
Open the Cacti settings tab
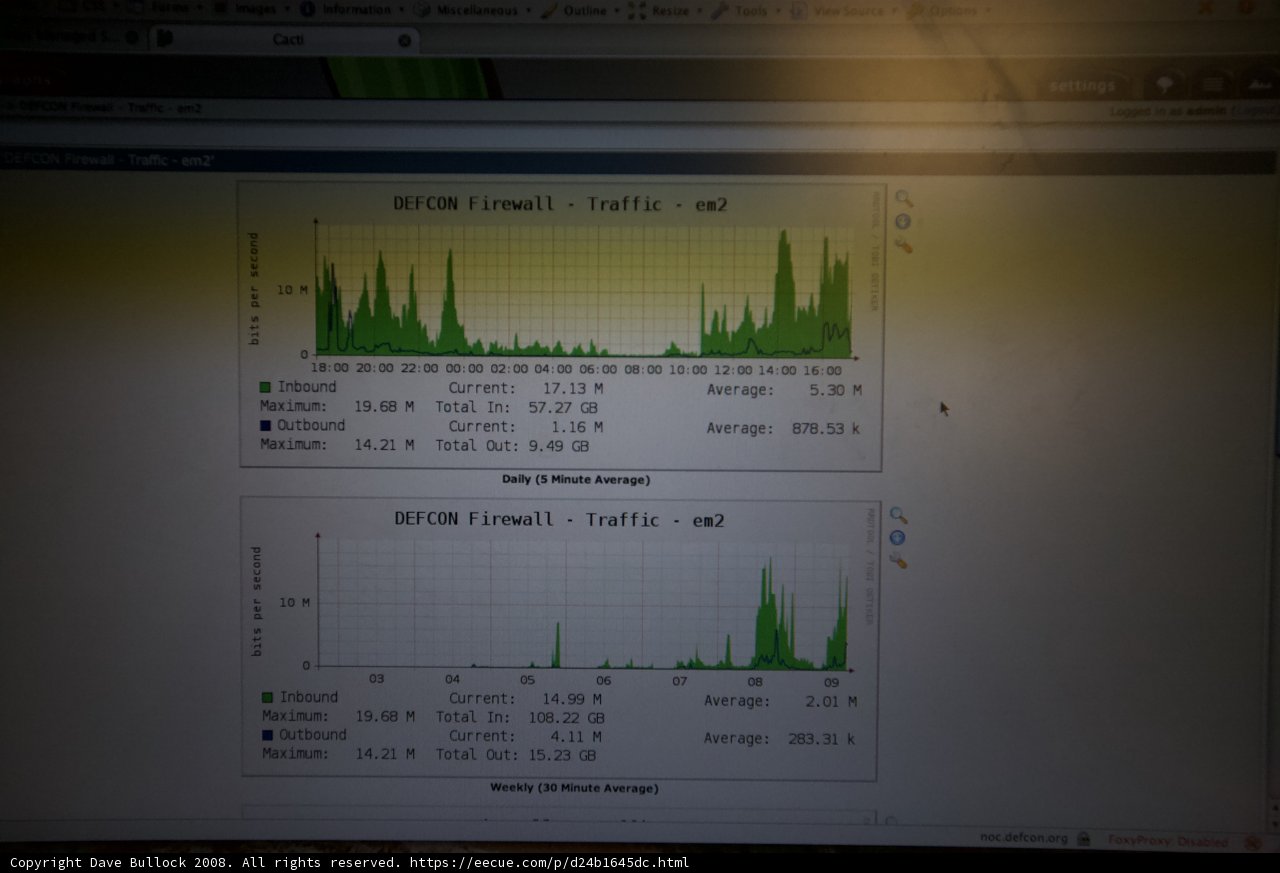click(1082, 86)
